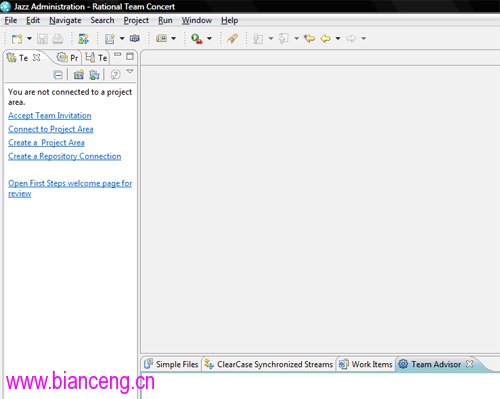Click the Back navigation arrow icon
Image resolution: width=500 pixels, height=399 pixels.
point(326,38)
